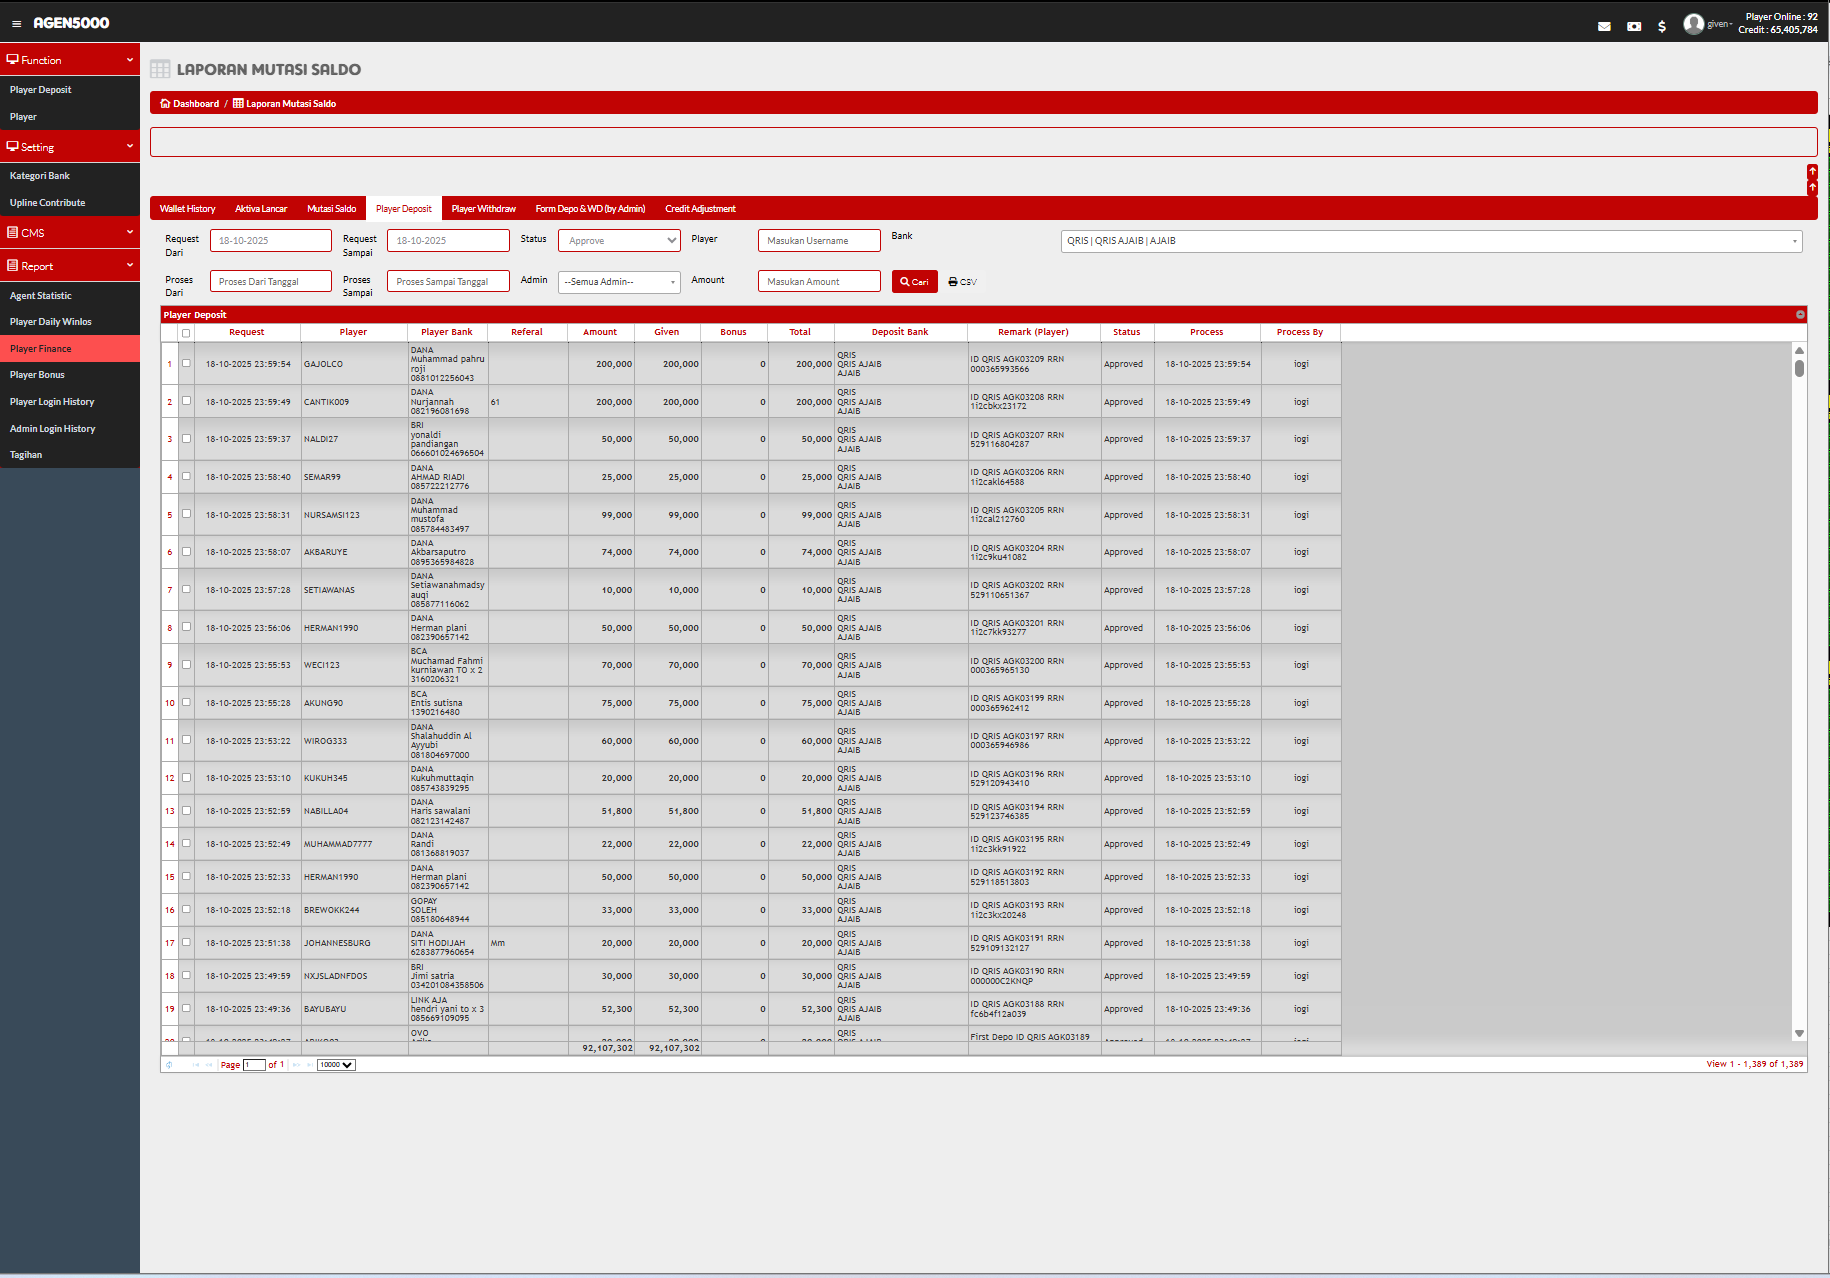Click the previous page pager icon
This screenshot has width=1830, height=1278.
pyautogui.click(x=209, y=1065)
